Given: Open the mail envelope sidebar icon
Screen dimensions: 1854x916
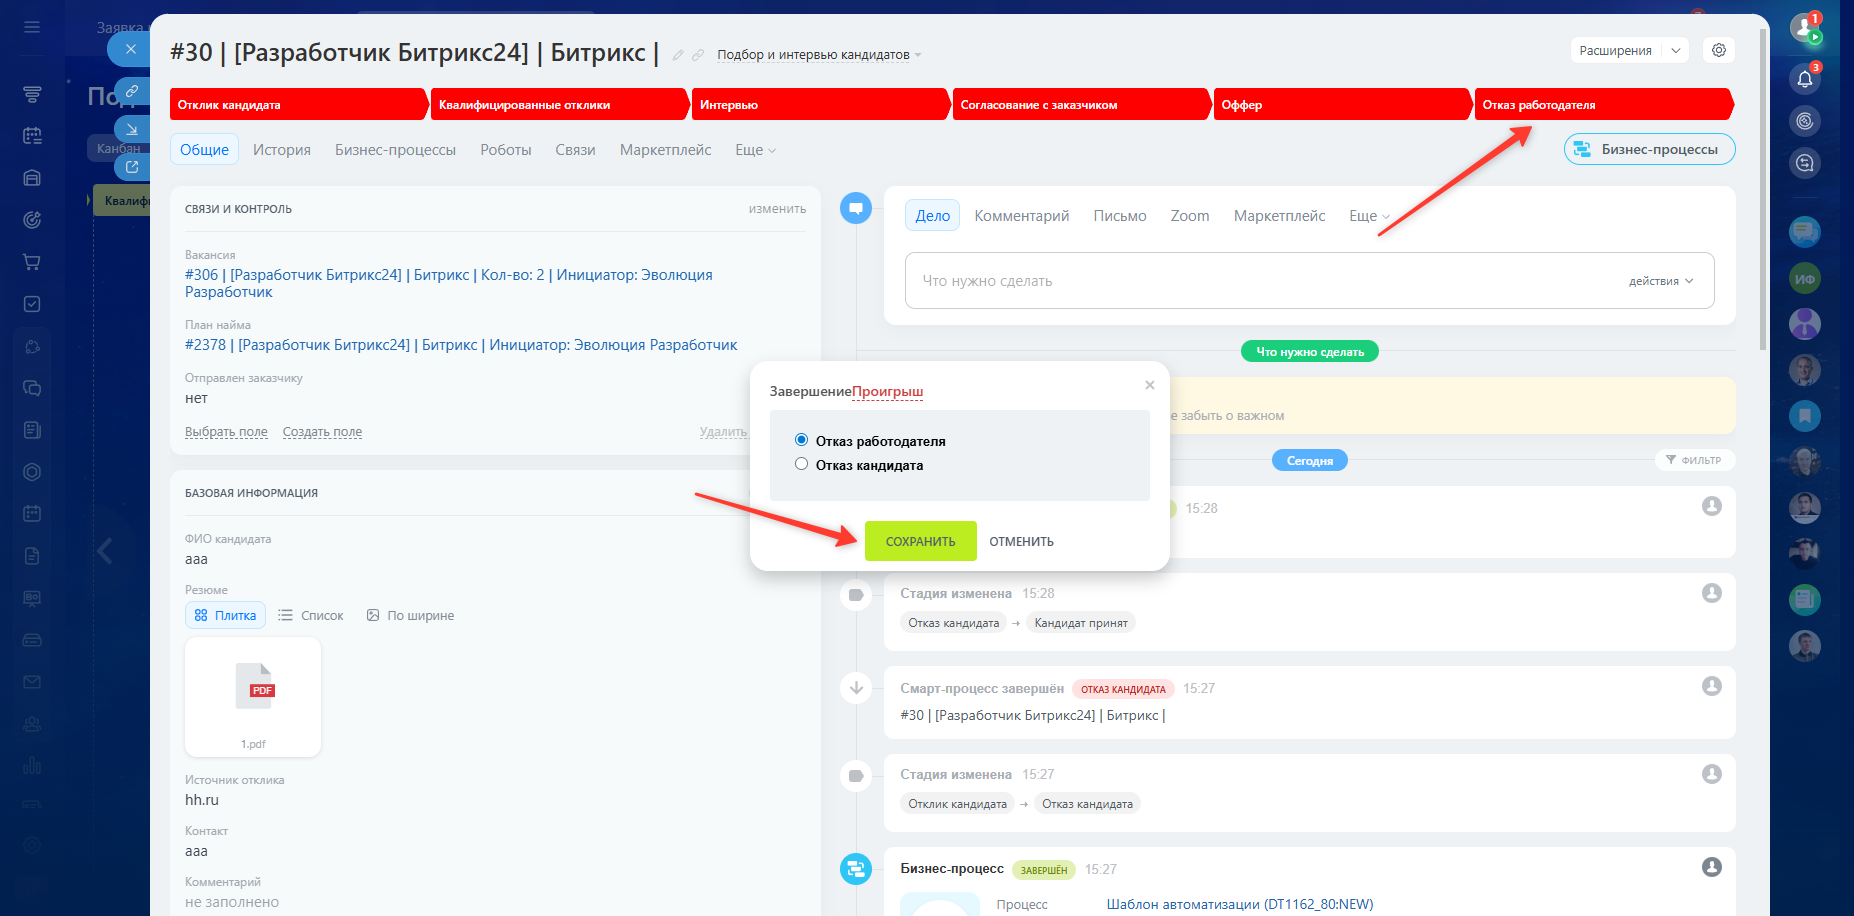Looking at the screenshot, I should click(32, 682).
